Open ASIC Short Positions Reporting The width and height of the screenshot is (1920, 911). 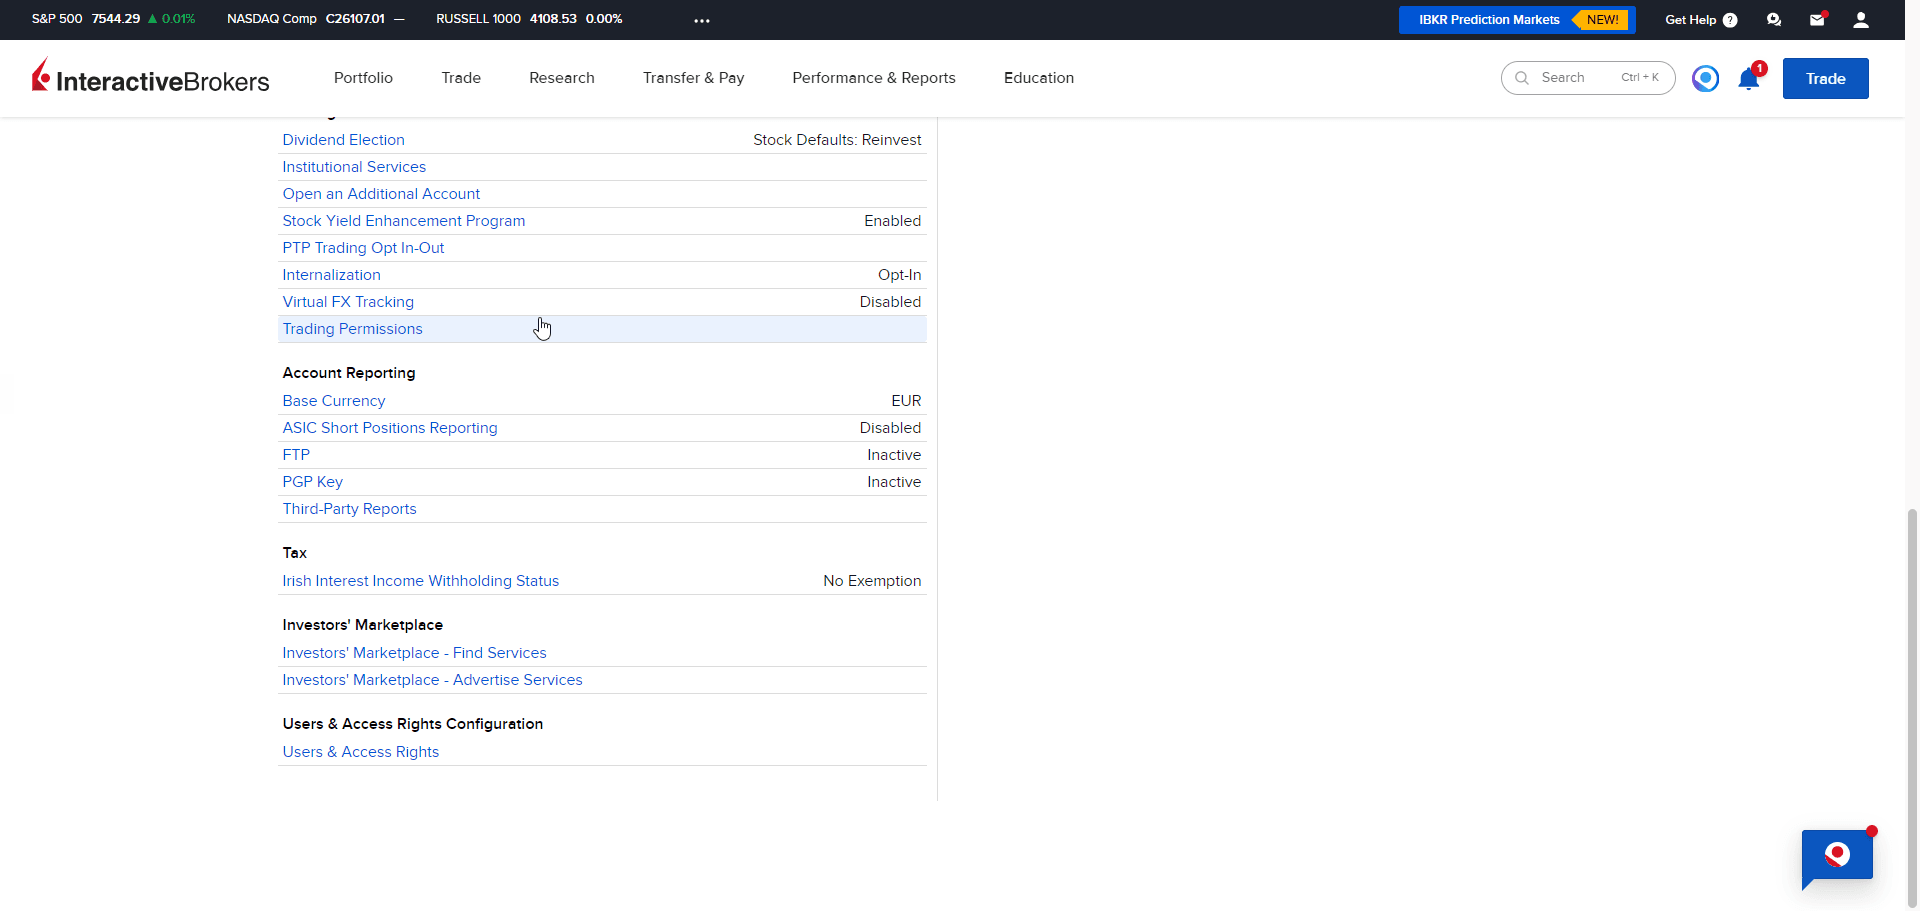click(389, 428)
